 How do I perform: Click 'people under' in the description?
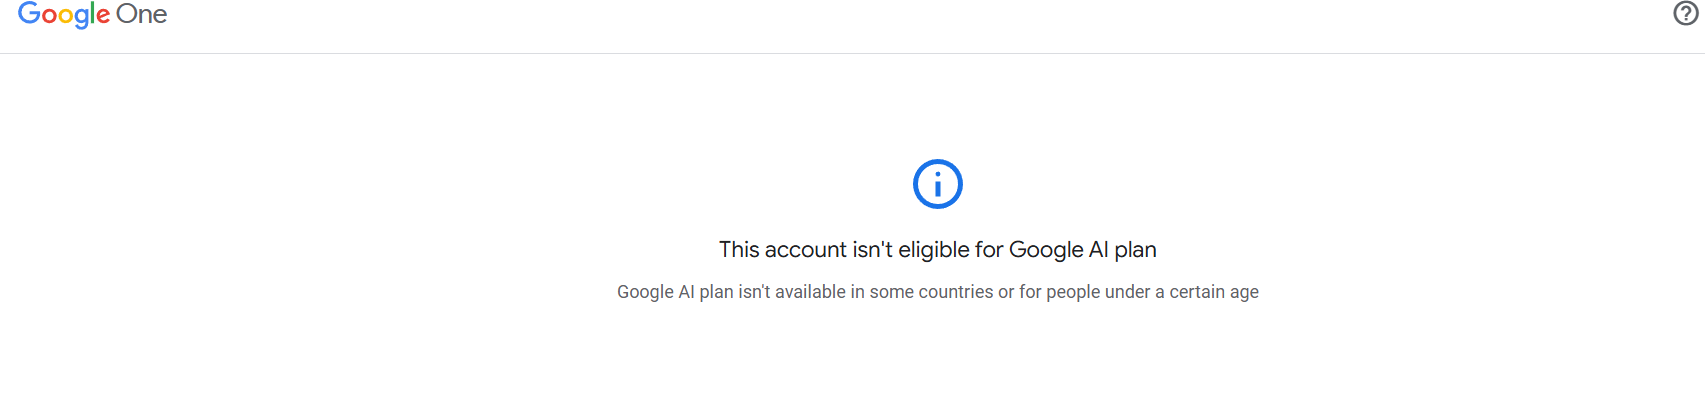coord(1098,292)
